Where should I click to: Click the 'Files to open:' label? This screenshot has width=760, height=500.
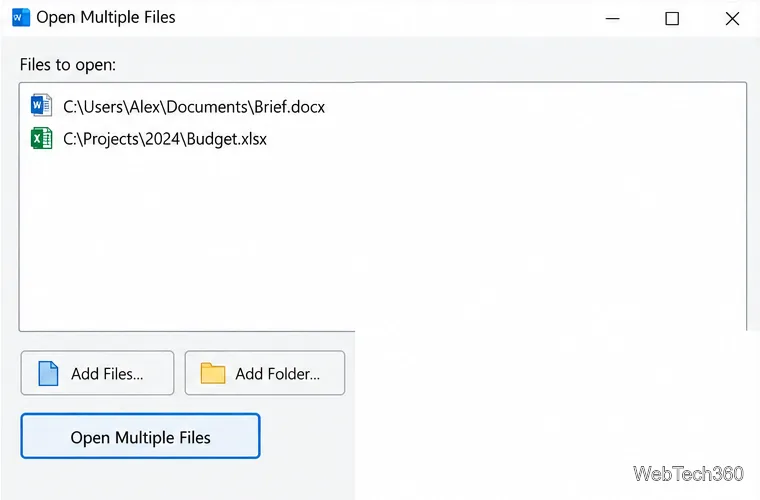tap(68, 64)
